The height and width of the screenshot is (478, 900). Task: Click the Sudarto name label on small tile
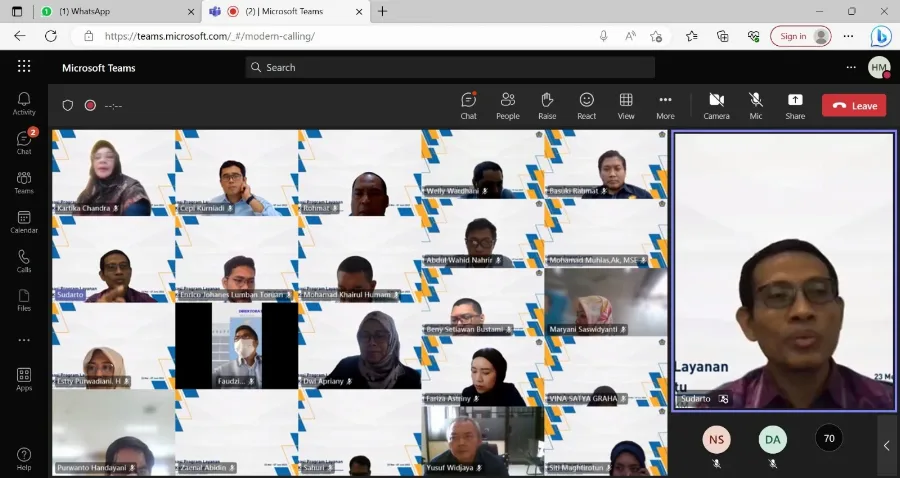coord(71,295)
